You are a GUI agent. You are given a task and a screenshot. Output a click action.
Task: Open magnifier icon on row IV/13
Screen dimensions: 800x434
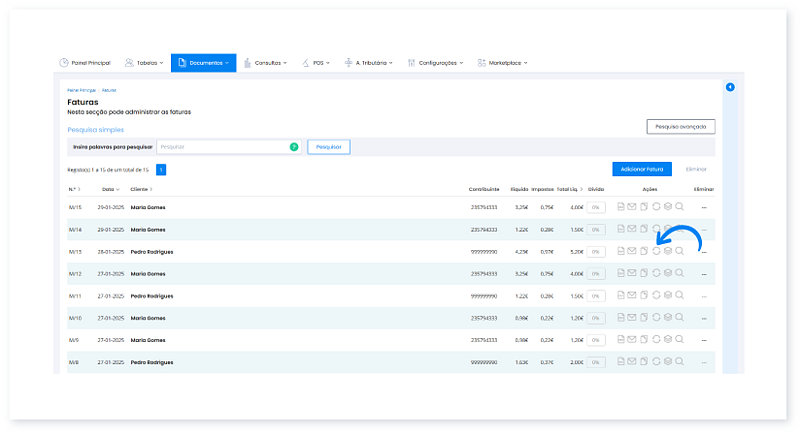click(680, 251)
